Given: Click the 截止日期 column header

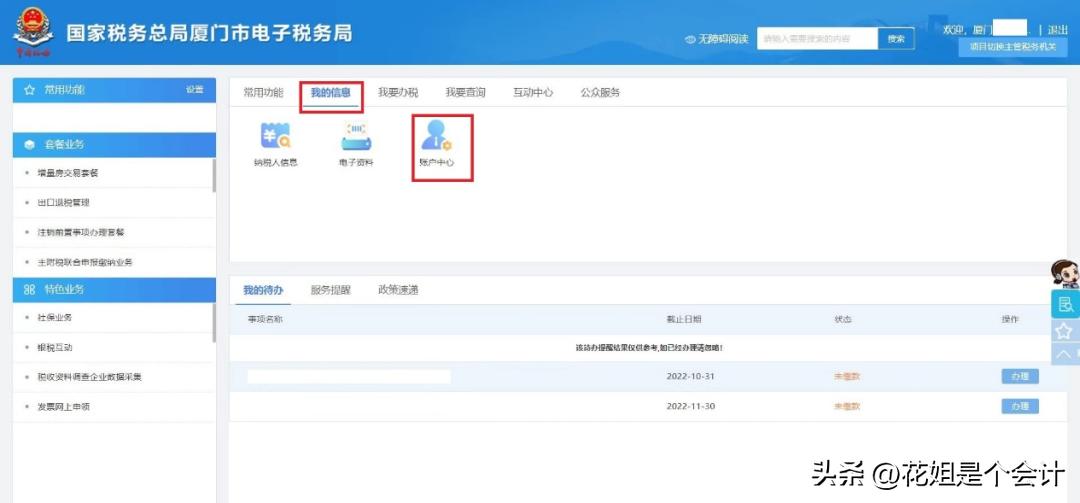Looking at the screenshot, I should [x=684, y=320].
